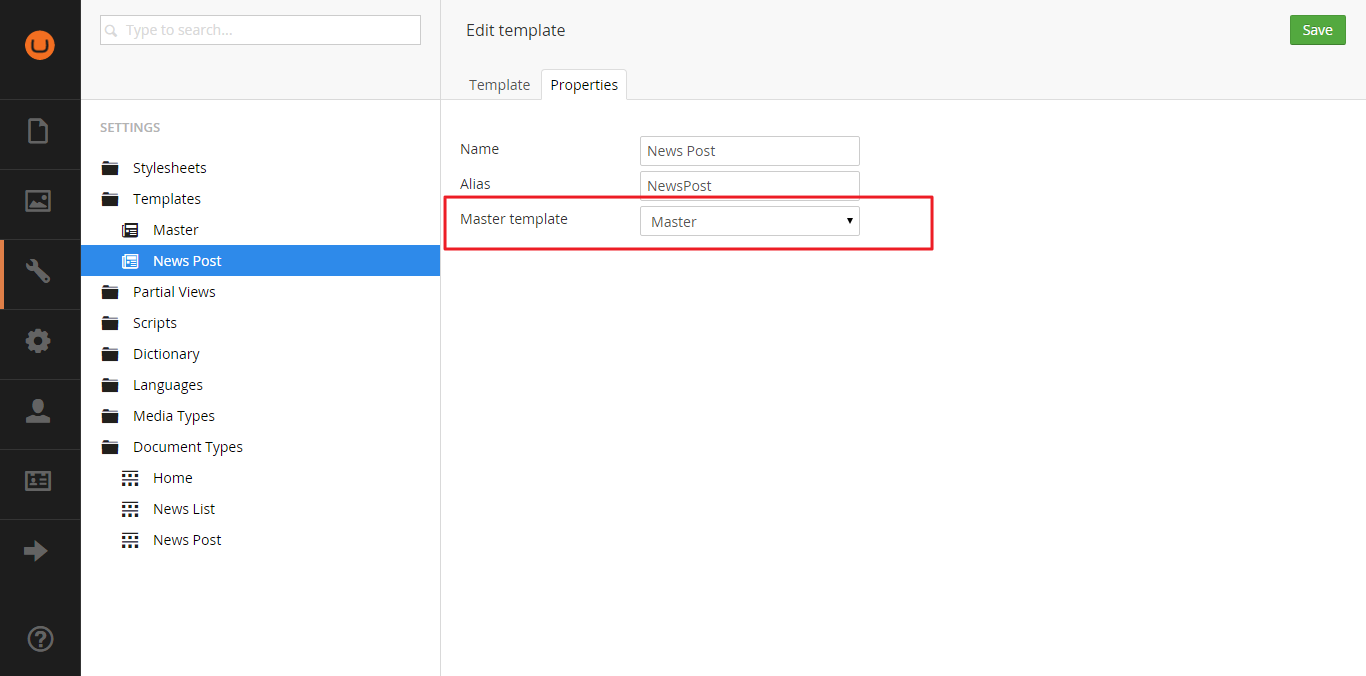
Task: Open the Content section document icon
Action: coord(38,131)
